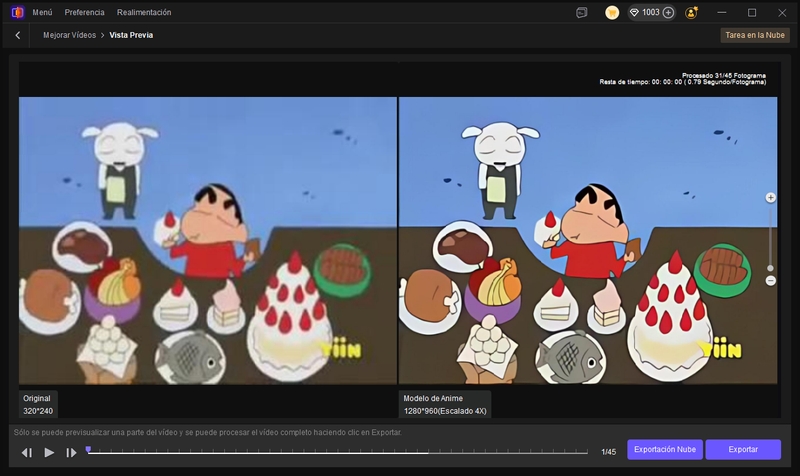Click the Original 320*240 label
This screenshot has height=476, width=800.
38,405
